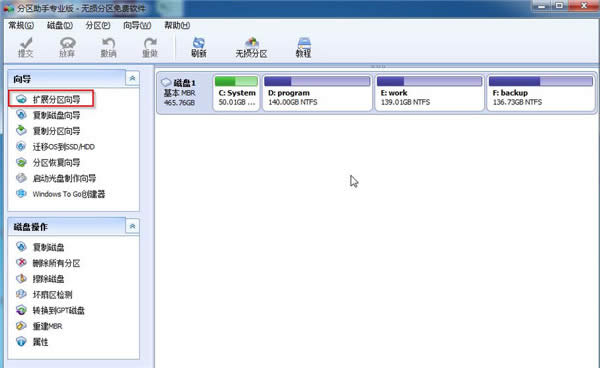Click icon beside 属性 properties
The image size is (600, 368).
click(x=21, y=342)
